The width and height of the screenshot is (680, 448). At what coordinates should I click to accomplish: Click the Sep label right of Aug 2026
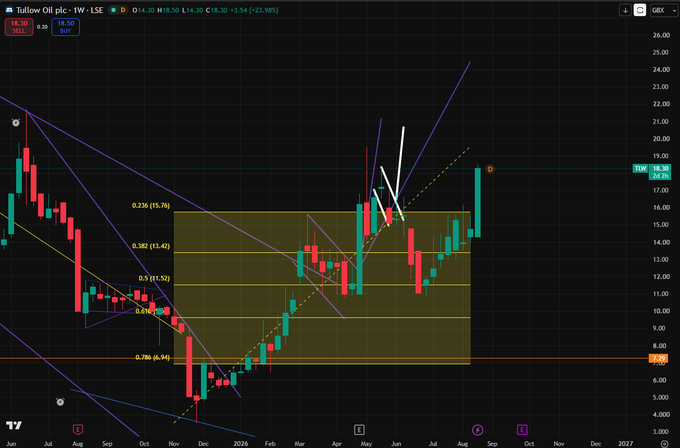tap(492, 444)
